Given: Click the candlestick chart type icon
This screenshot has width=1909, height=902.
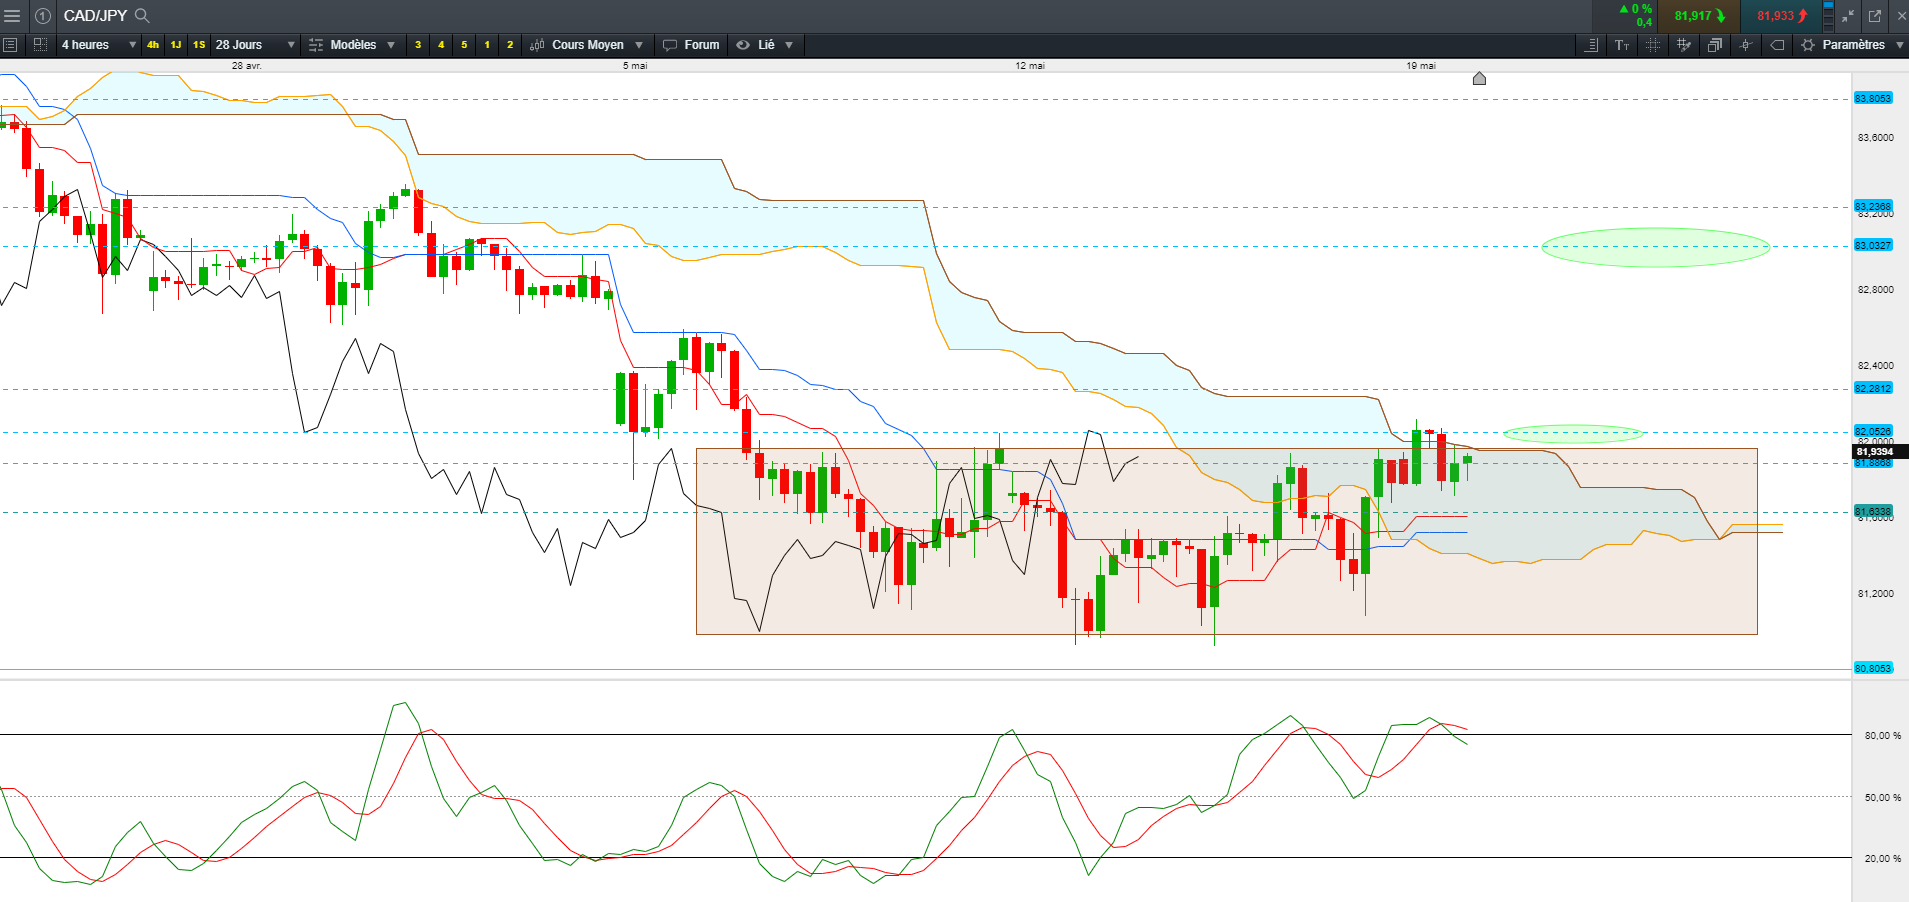Looking at the screenshot, I should coord(537,45).
